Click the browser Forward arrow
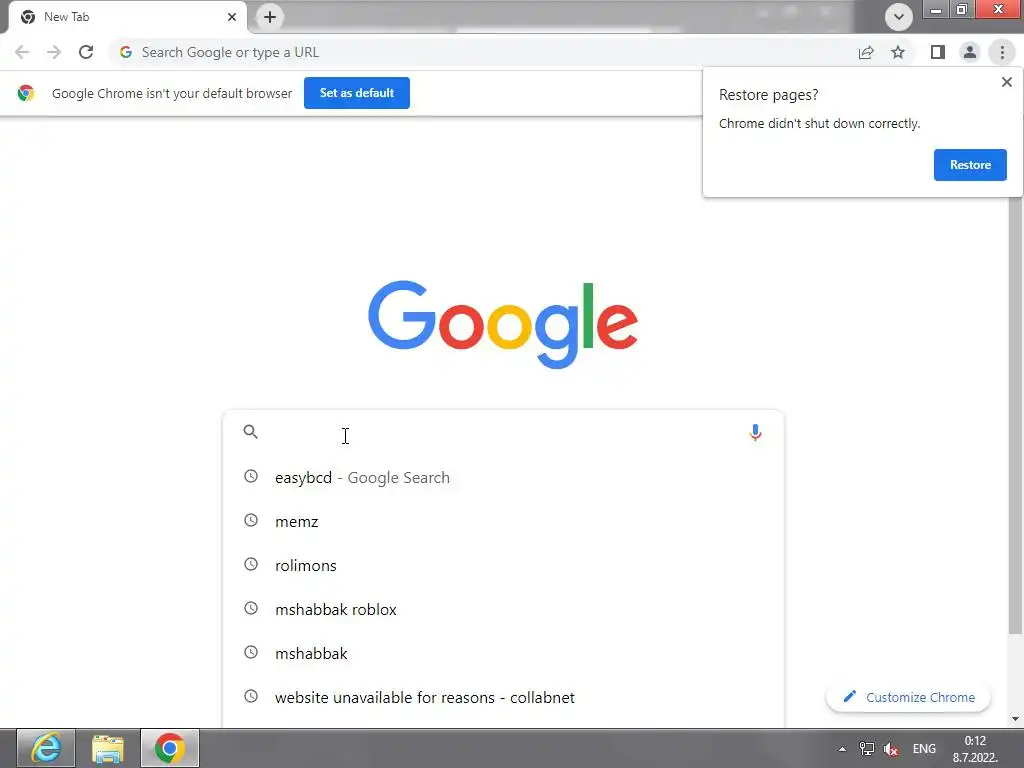This screenshot has height=768, width=1024. pyautogui.click(x=54, y=52)
